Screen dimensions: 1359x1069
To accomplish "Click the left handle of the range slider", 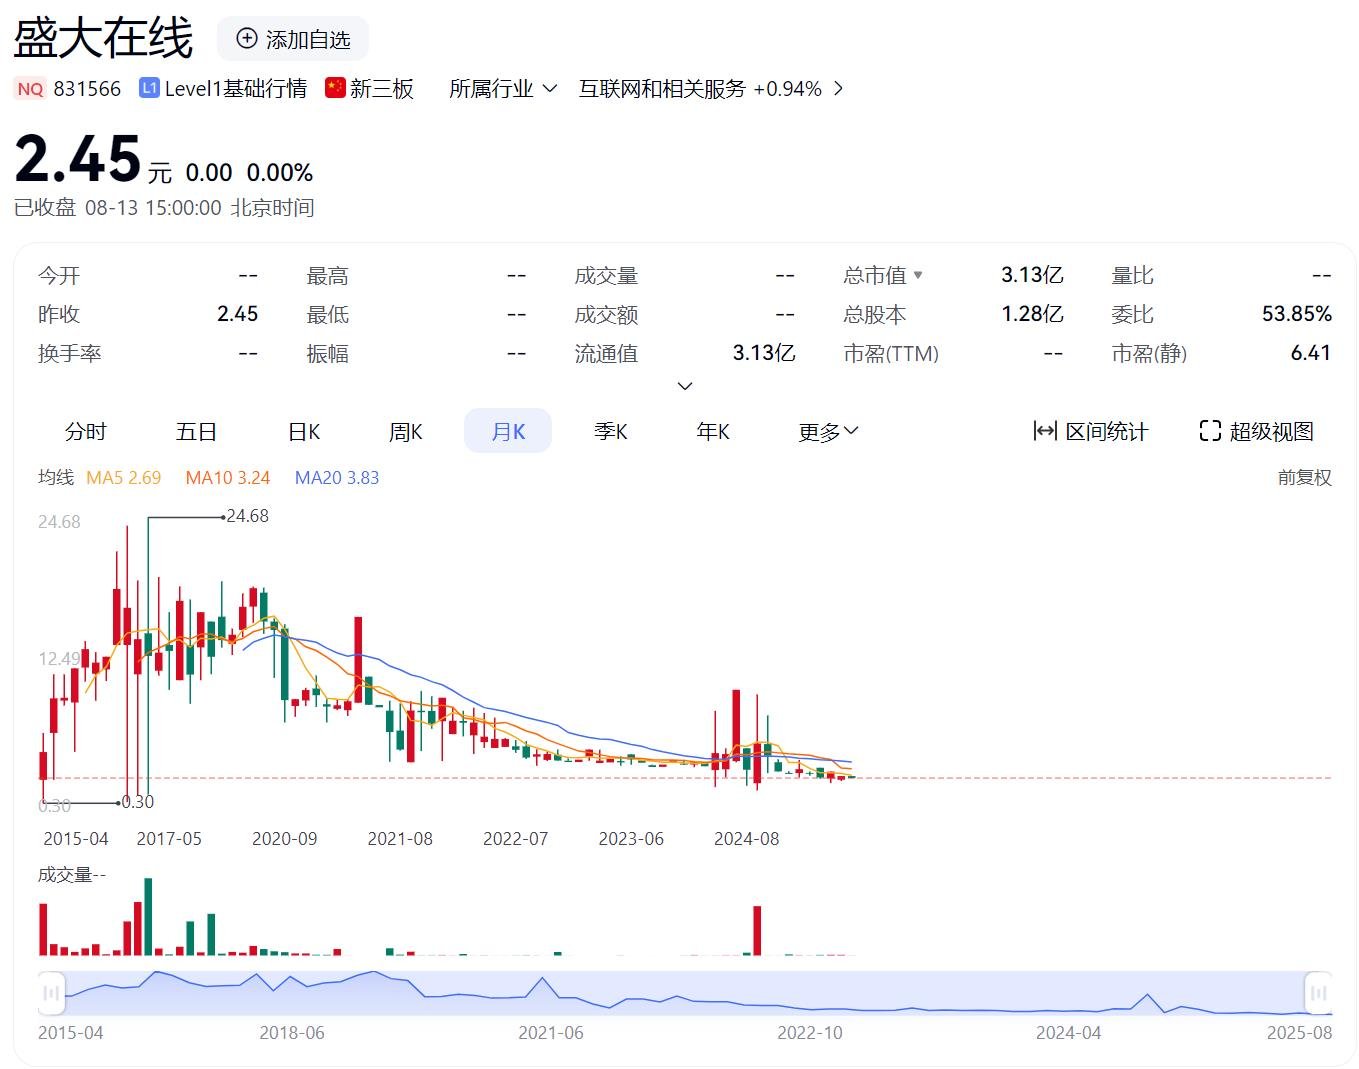I will (x=51, y=993).
